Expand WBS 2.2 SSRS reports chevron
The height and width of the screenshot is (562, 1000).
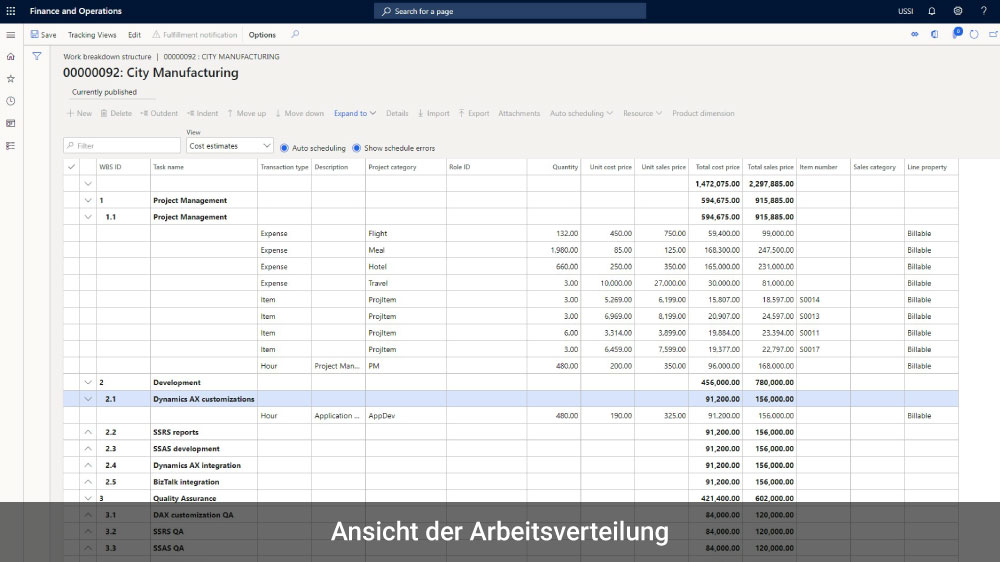click(x=88, y=433)
